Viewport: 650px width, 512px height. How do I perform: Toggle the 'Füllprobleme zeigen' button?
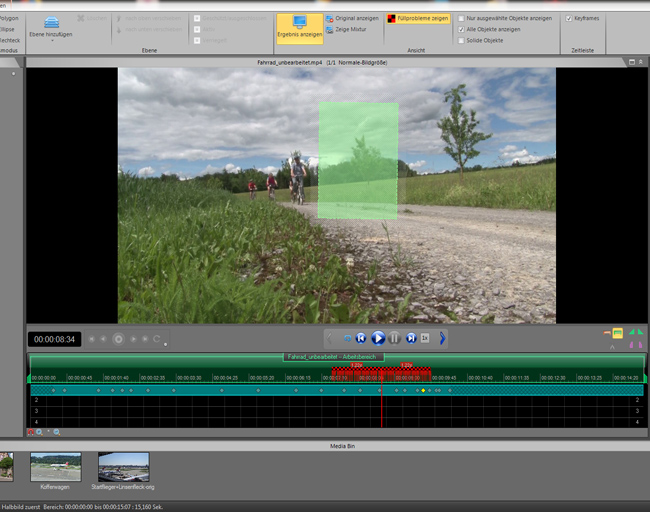click(418, 18)
